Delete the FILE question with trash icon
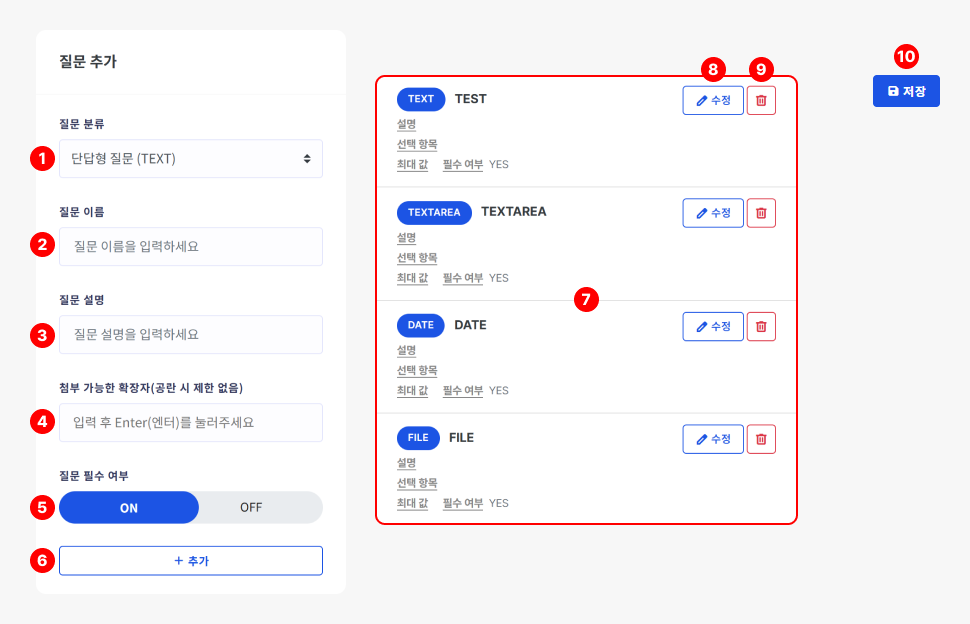 pos(761,439)
